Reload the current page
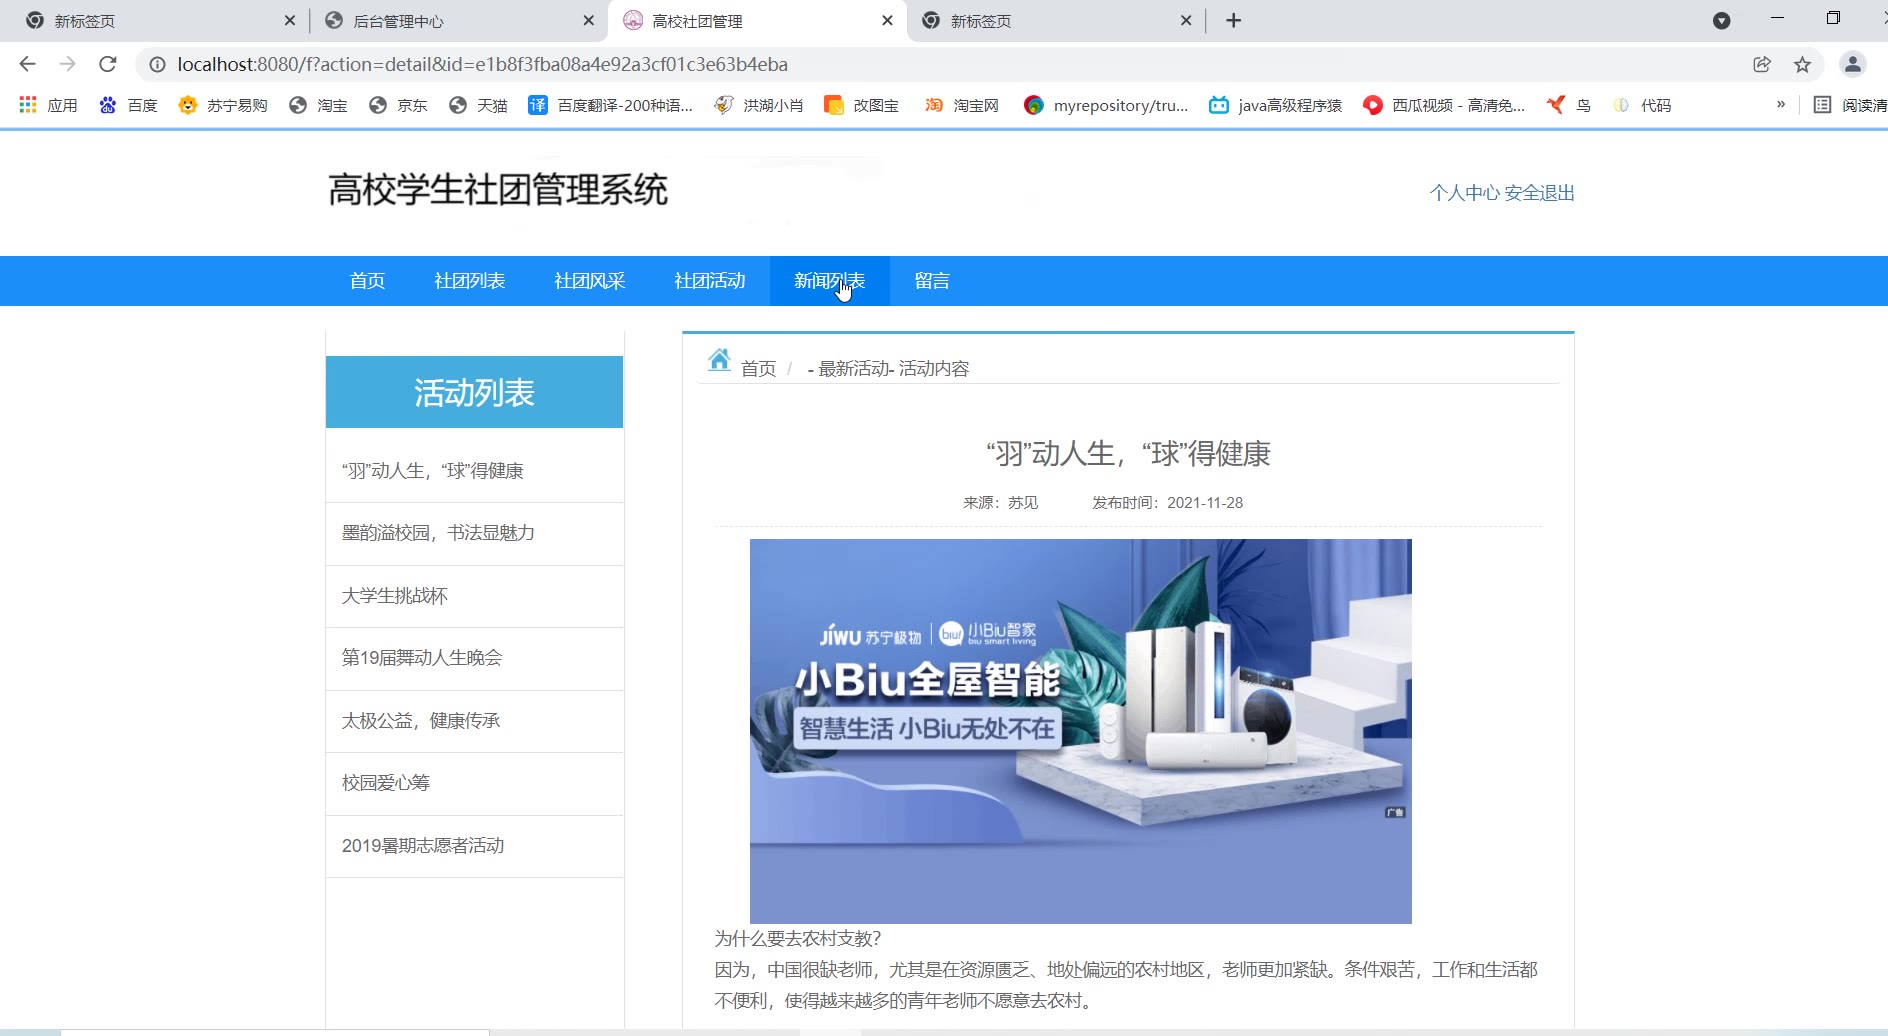This screenshot has height=1036, width=1888. tap(108, 64)
